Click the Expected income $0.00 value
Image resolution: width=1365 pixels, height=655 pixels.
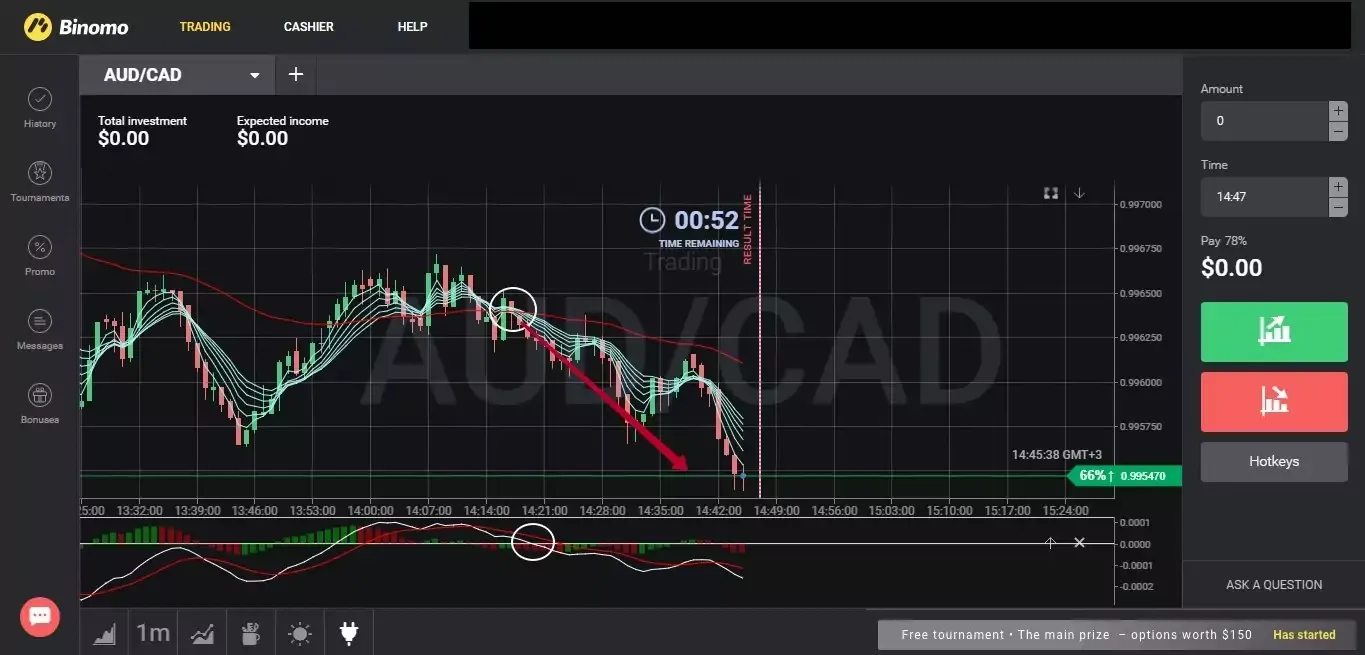point(263,139)
